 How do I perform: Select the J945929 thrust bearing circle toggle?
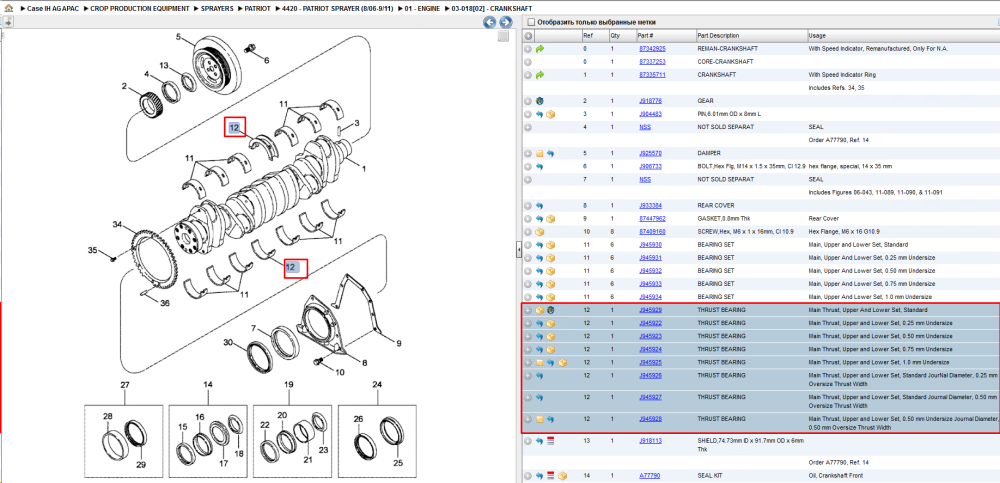[528, 310]
